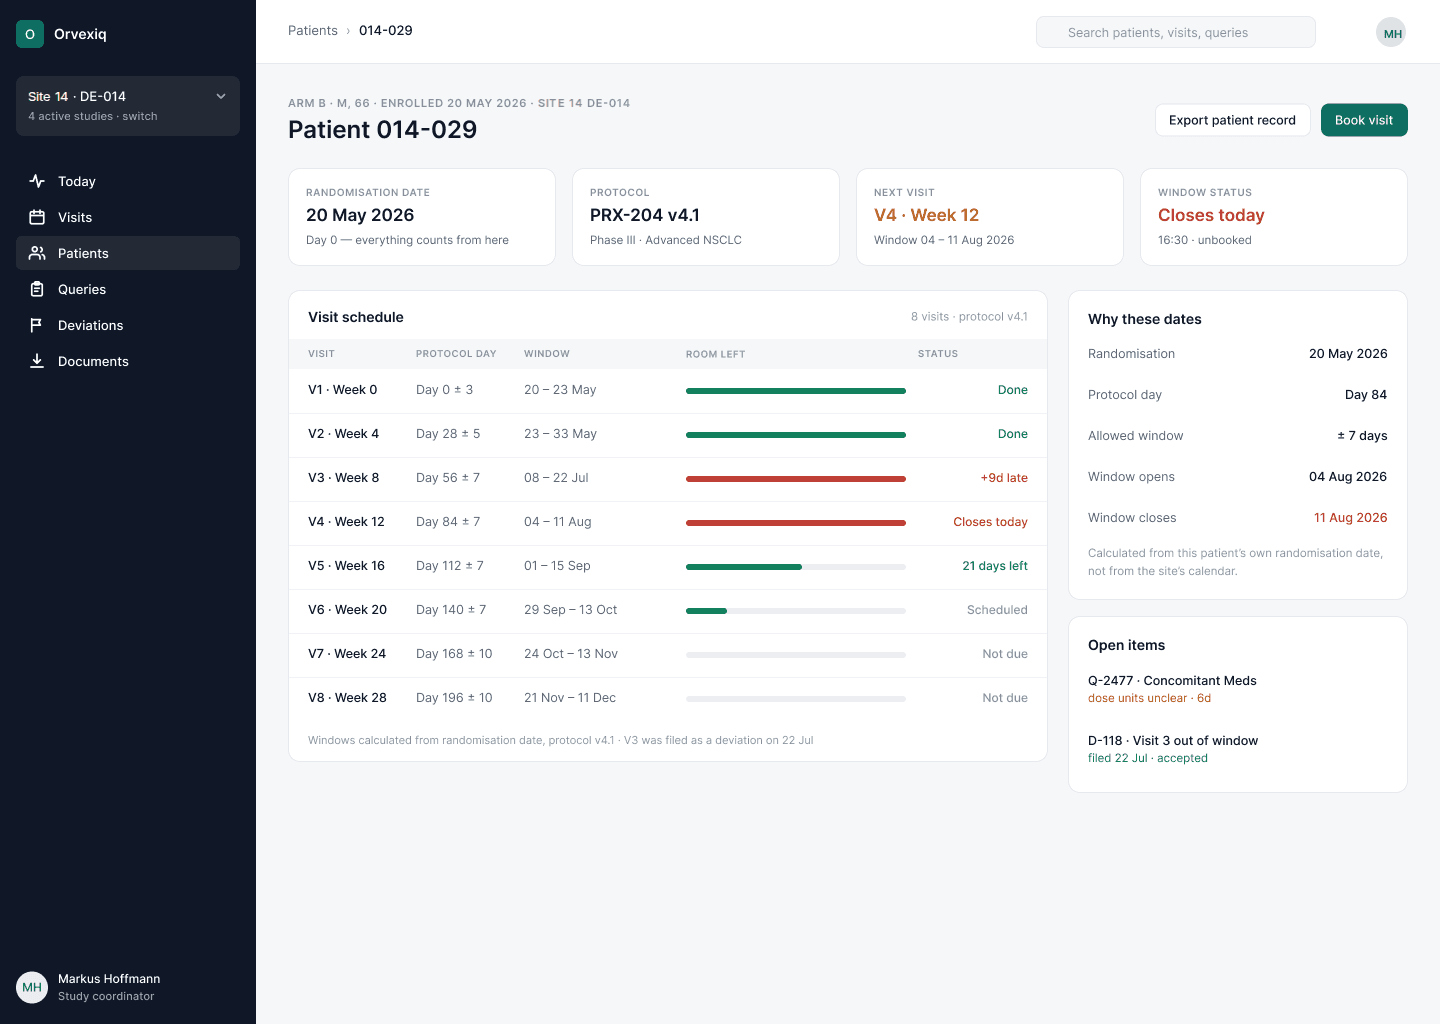Screen dimensions: 1440x1024
Task: Click the Allowed window value '± 7 days'
Action: (1362, 436)
